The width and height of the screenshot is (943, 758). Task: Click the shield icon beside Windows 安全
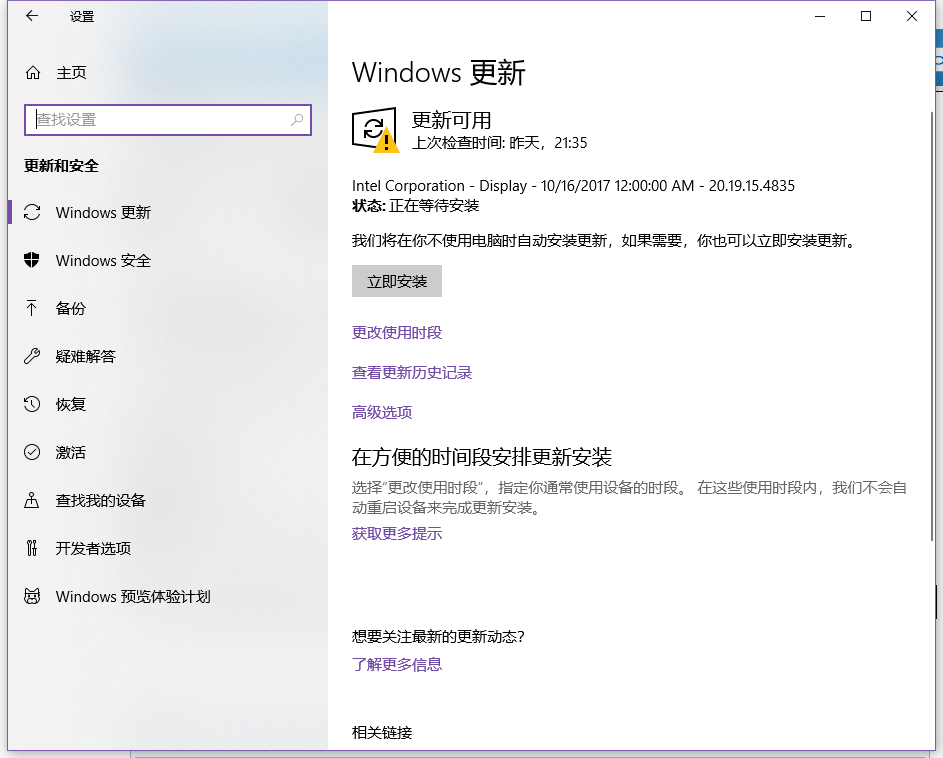(x=32, y=260)
